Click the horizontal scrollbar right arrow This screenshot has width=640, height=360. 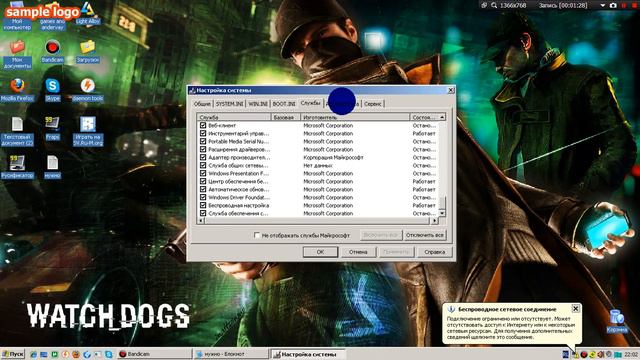pyautogui.click(x=434, y=221)
